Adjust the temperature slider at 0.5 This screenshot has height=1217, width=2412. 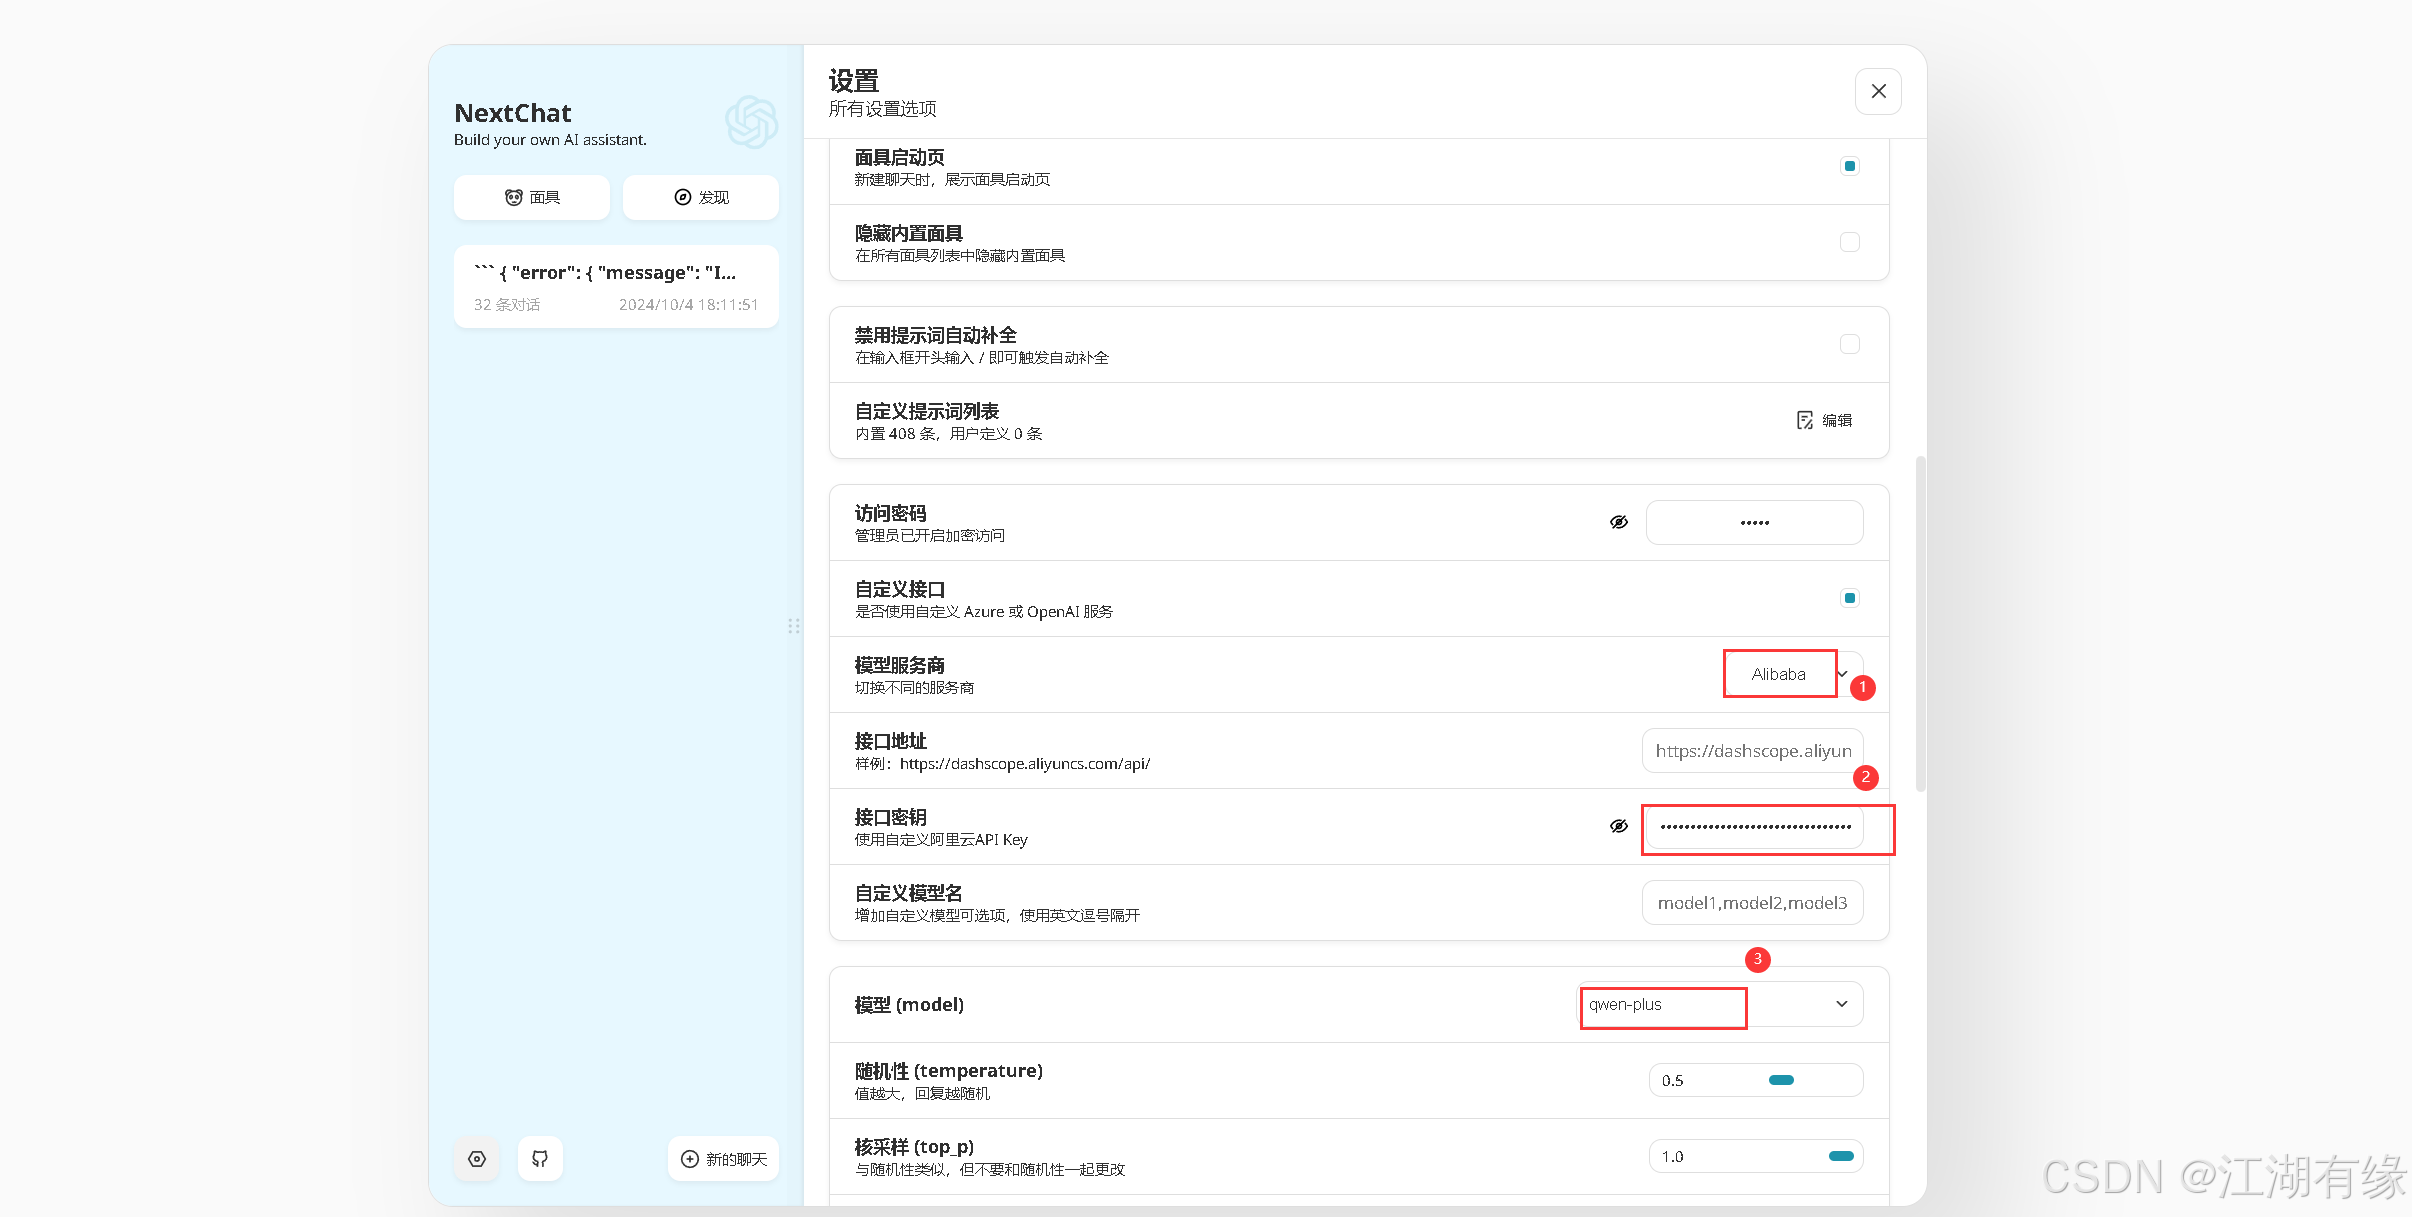[x=1781, y=1080]
